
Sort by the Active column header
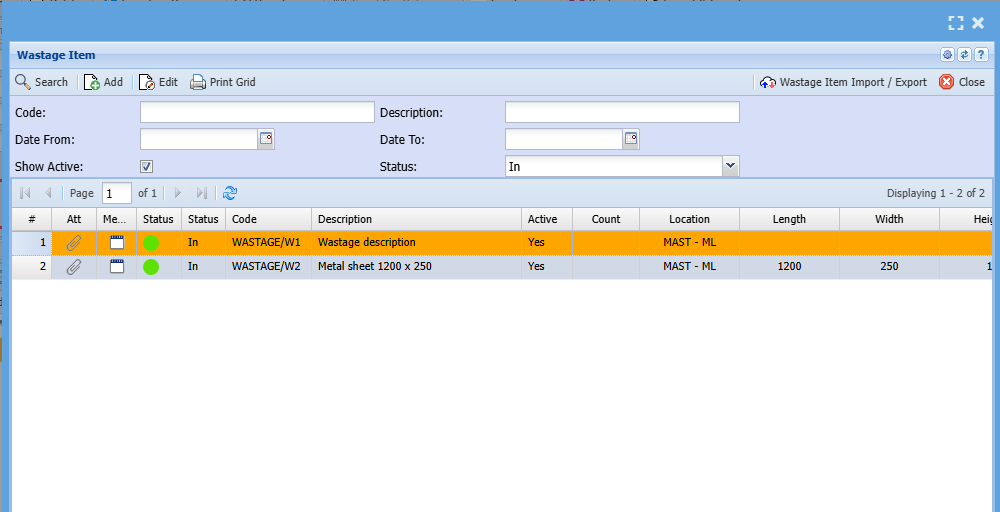547,219
